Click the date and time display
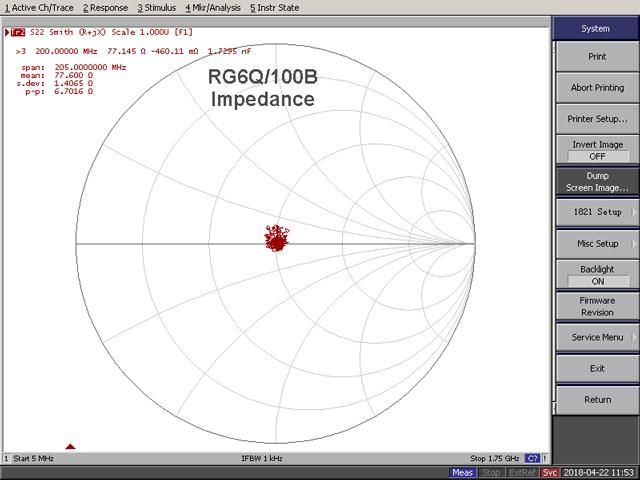 click(600, 473)
